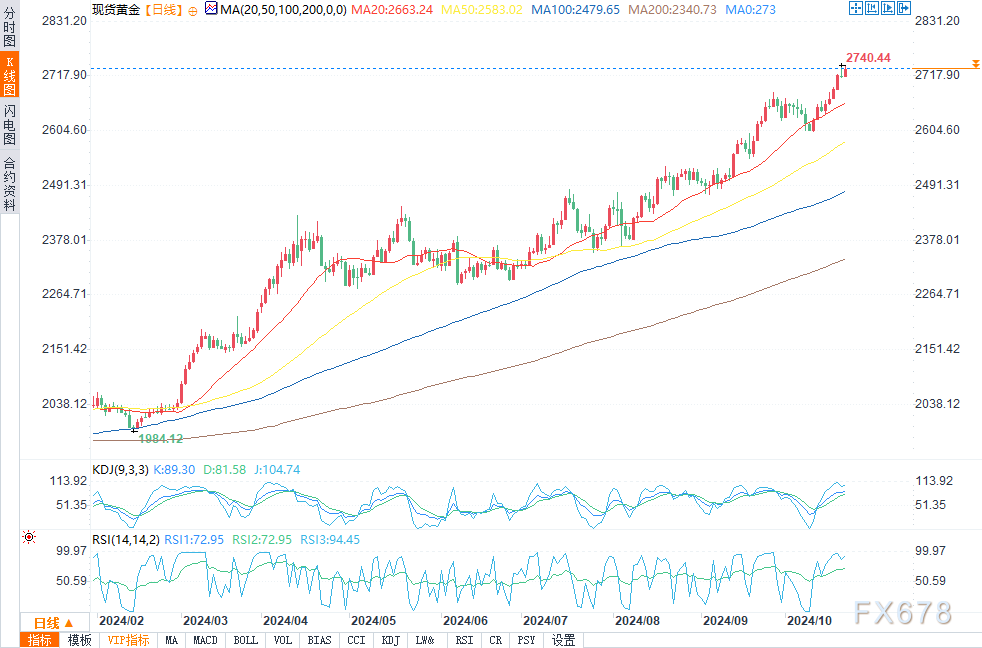Enable the BOLL indicator
Screen dimensions: 982x648
click(x=245, y=640)
